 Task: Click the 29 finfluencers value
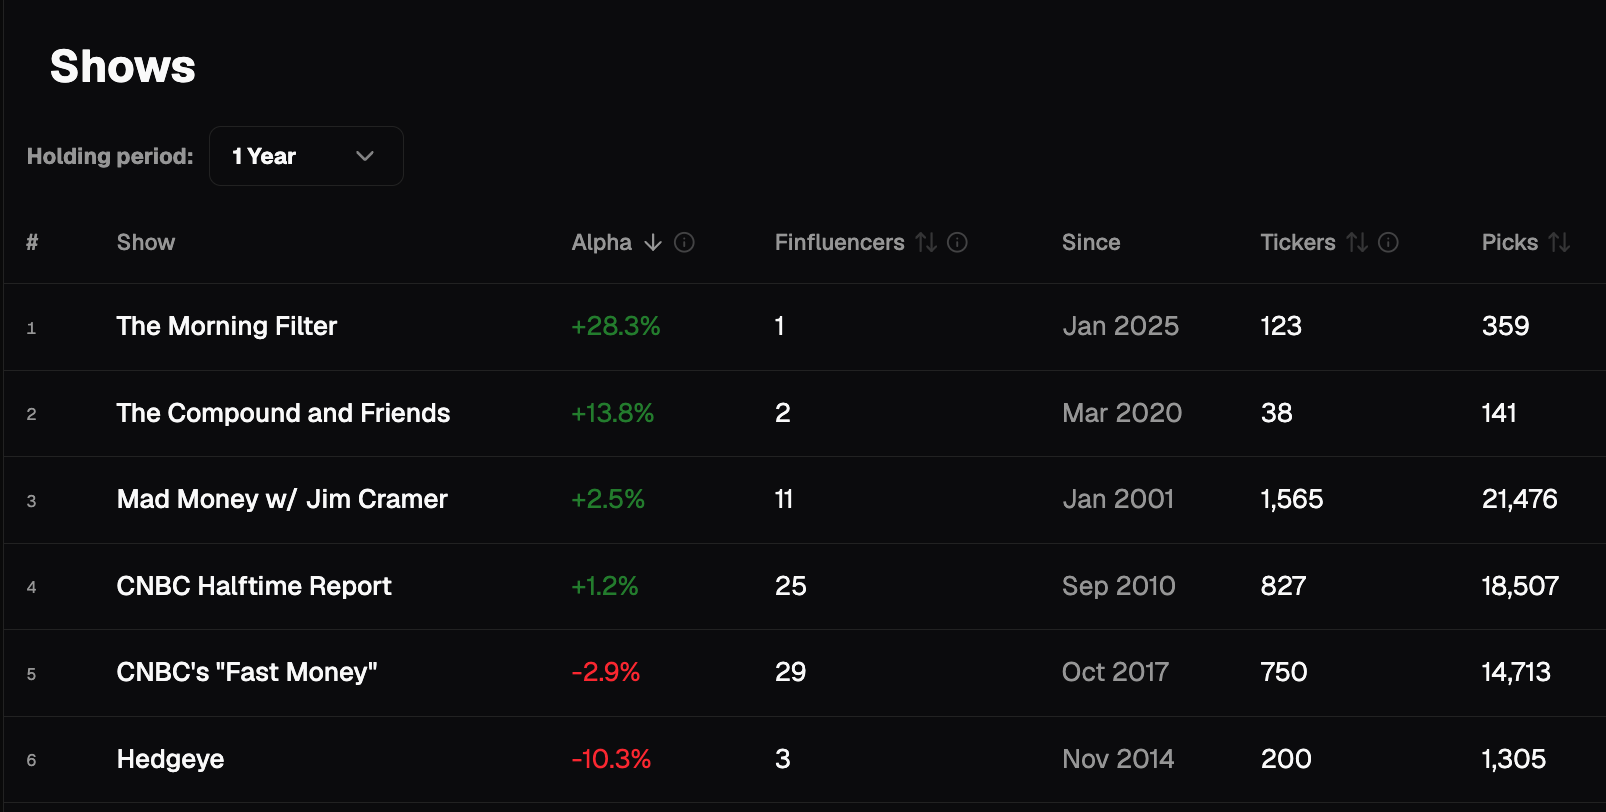(790, 672)
